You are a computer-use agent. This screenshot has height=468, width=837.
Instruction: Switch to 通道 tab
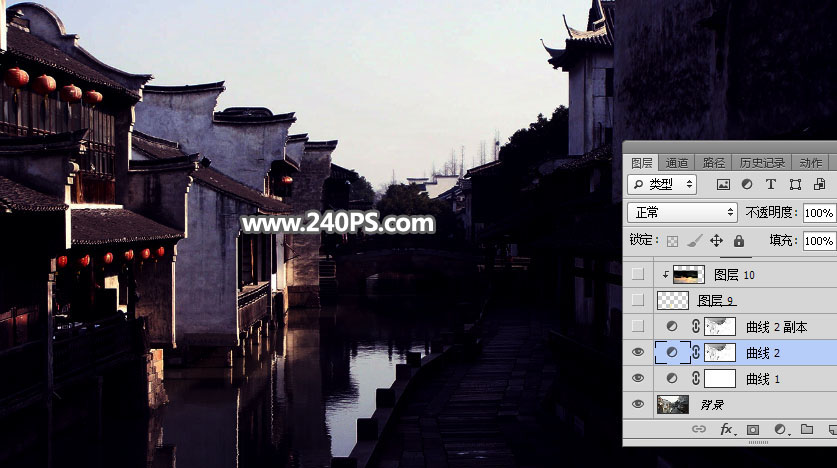tap(677, 163)
